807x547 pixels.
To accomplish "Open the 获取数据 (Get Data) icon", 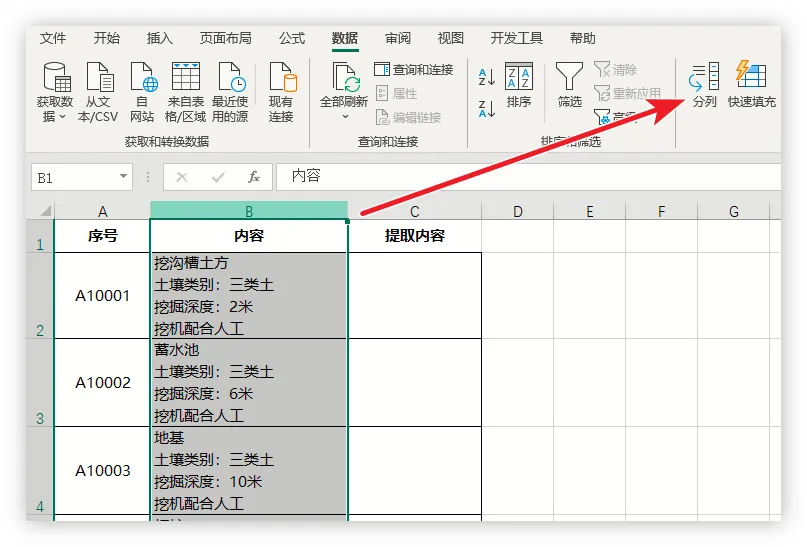I will [x=55, y=77].
